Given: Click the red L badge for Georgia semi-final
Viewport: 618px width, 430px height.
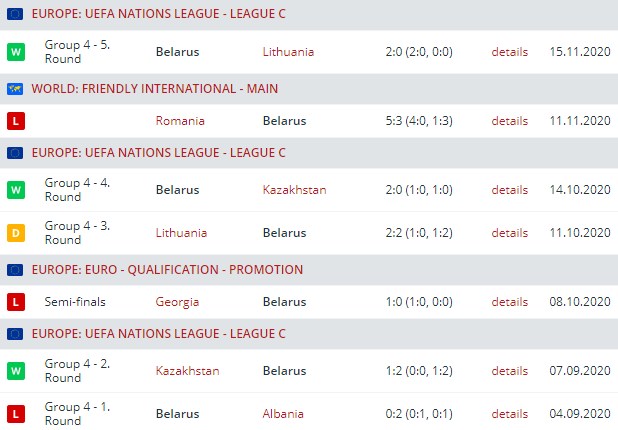Looking at the screenshot, I should click(16, 302).
